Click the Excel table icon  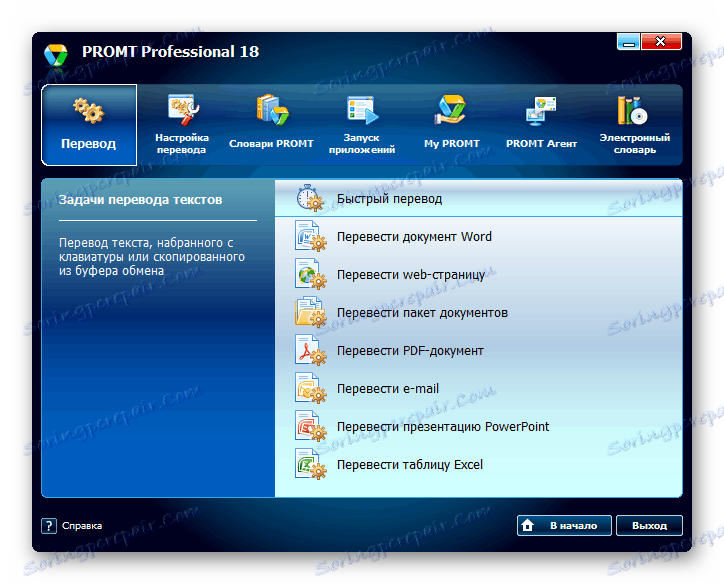click(x=310, y=464)
